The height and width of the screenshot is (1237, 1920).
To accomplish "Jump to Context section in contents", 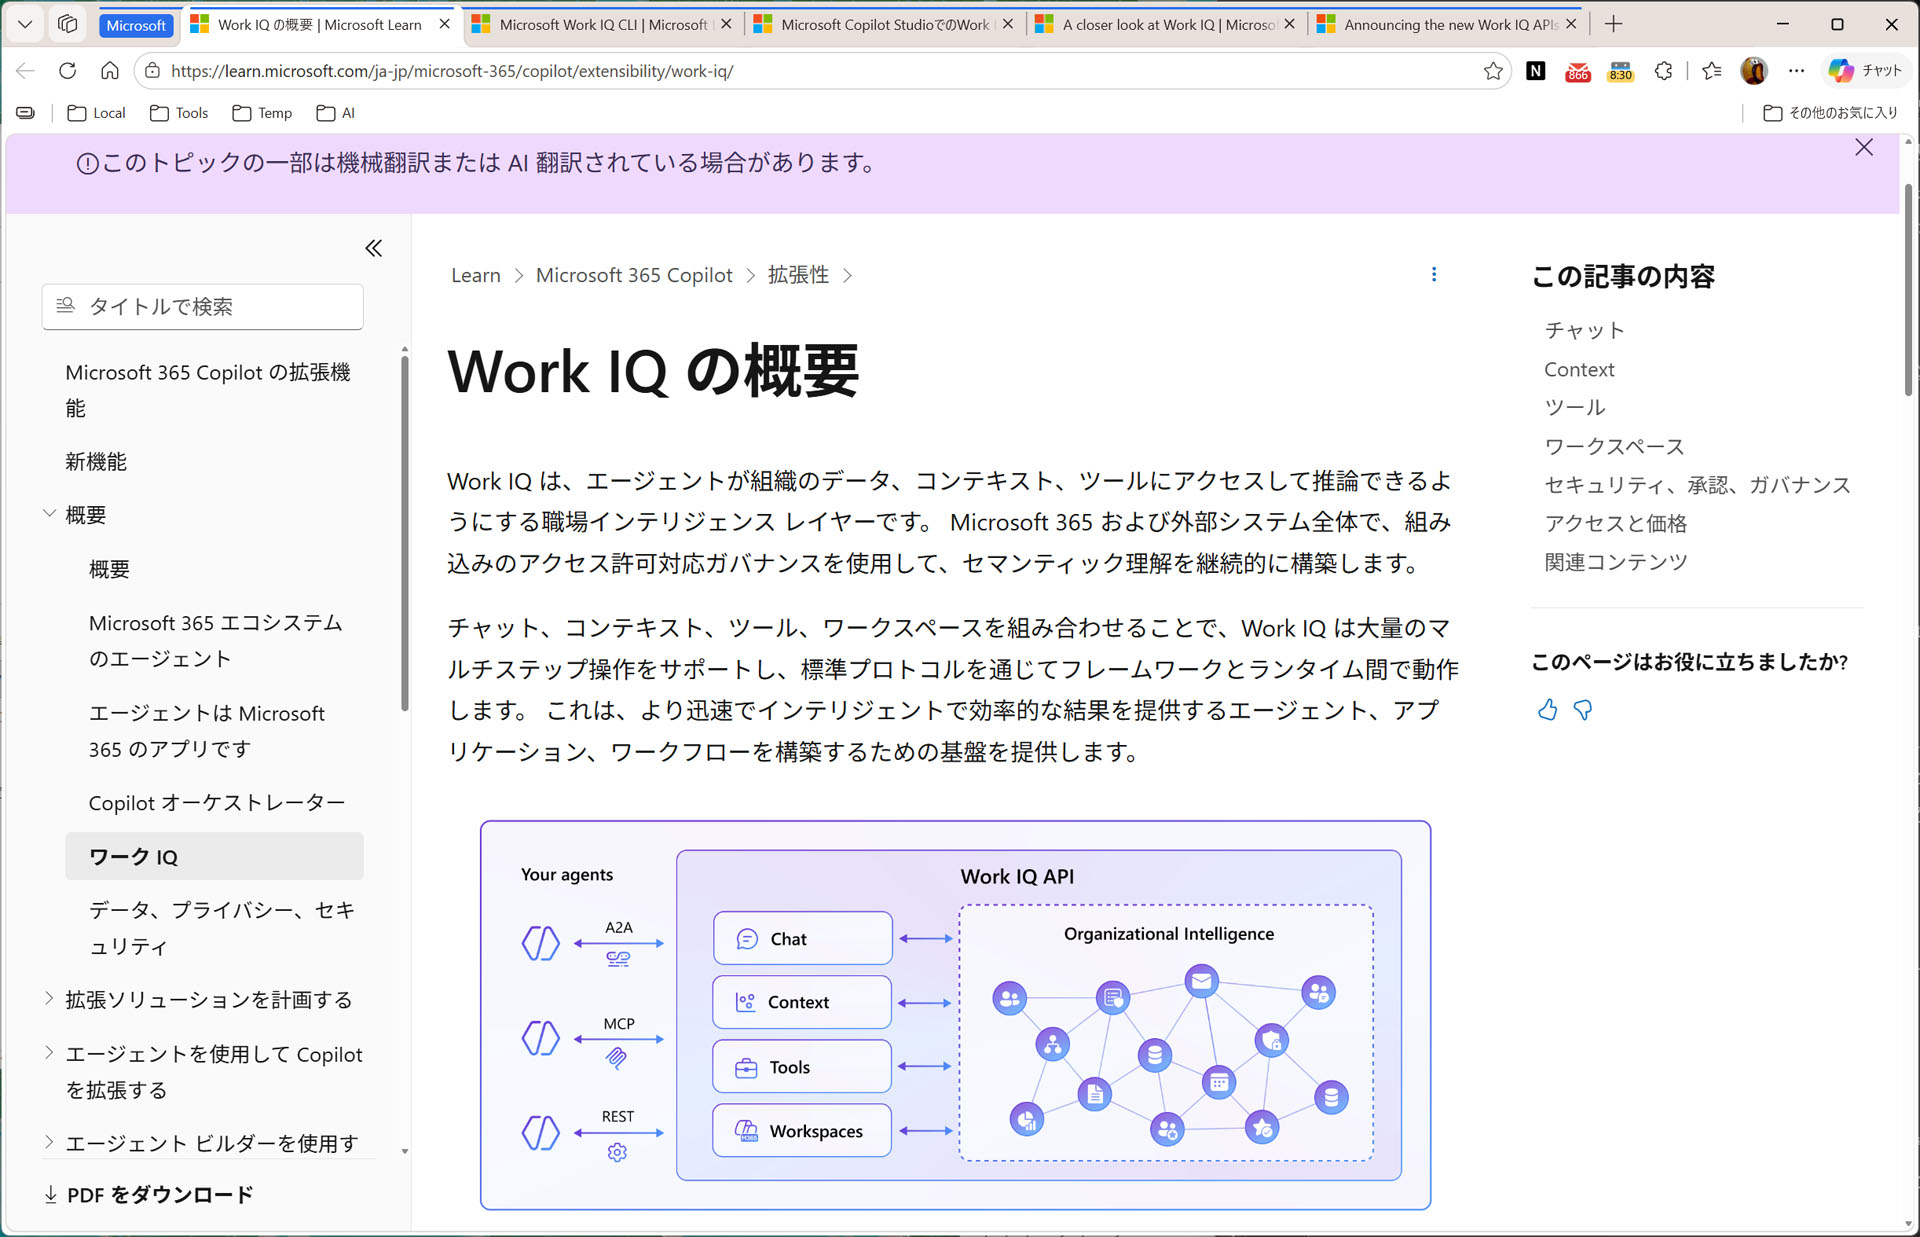I will point(1579,369).
